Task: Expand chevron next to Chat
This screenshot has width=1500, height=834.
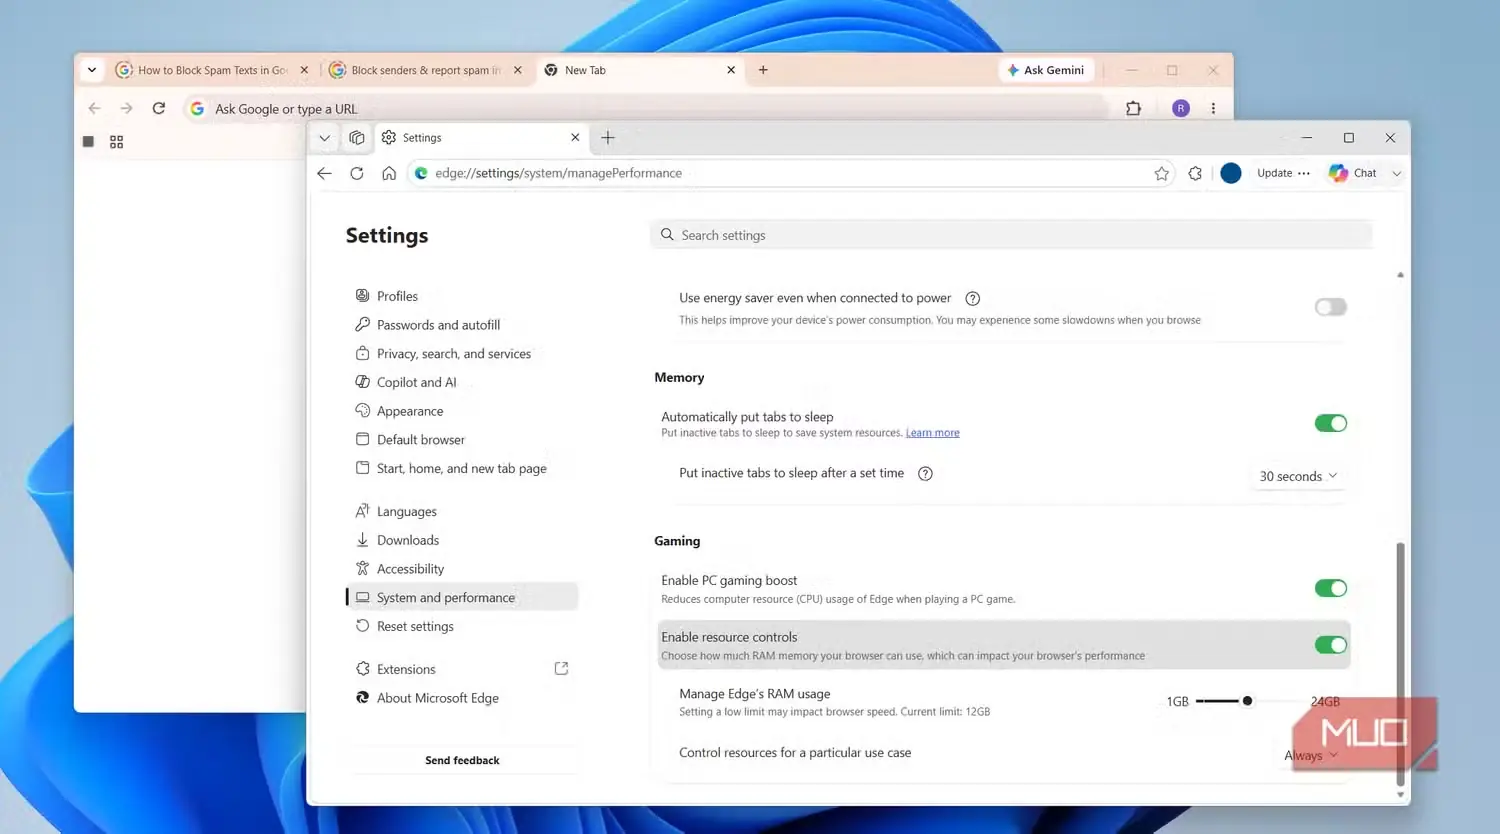Action: click(x=1397, y=173)
